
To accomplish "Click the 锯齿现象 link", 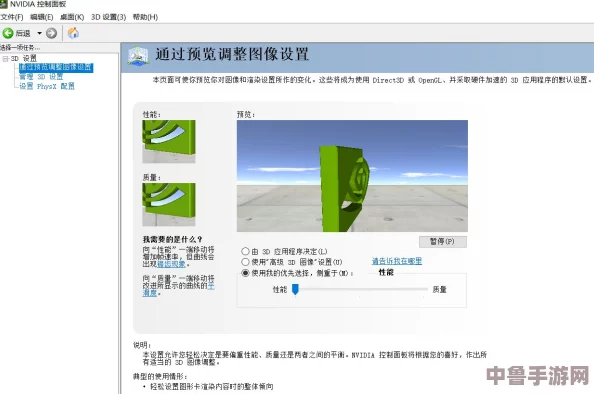I will [x=171, y=264].
